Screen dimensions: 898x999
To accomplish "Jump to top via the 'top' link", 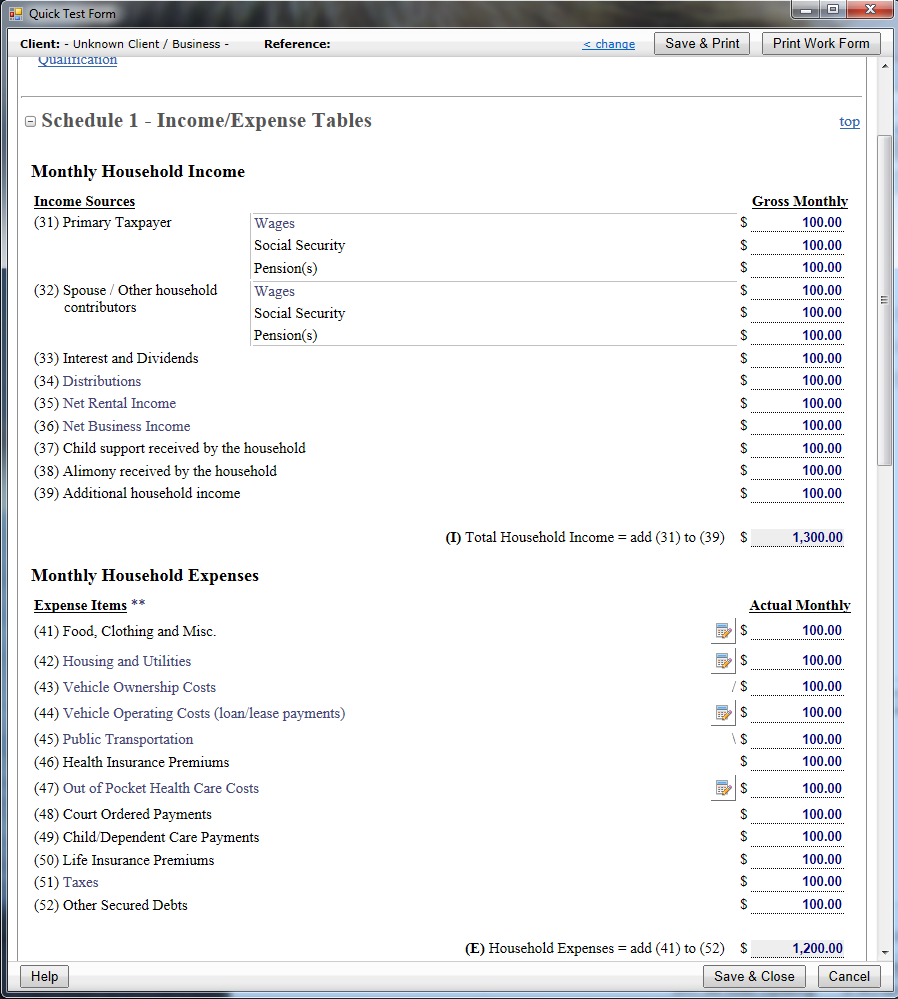I will tap(849, 121).
